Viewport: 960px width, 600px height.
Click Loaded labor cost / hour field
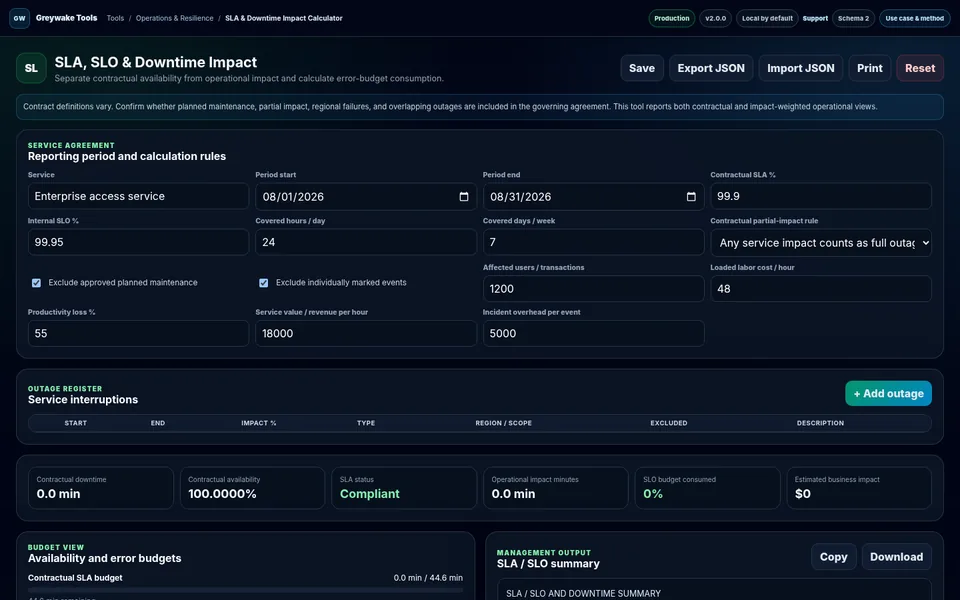click(821, 289)
